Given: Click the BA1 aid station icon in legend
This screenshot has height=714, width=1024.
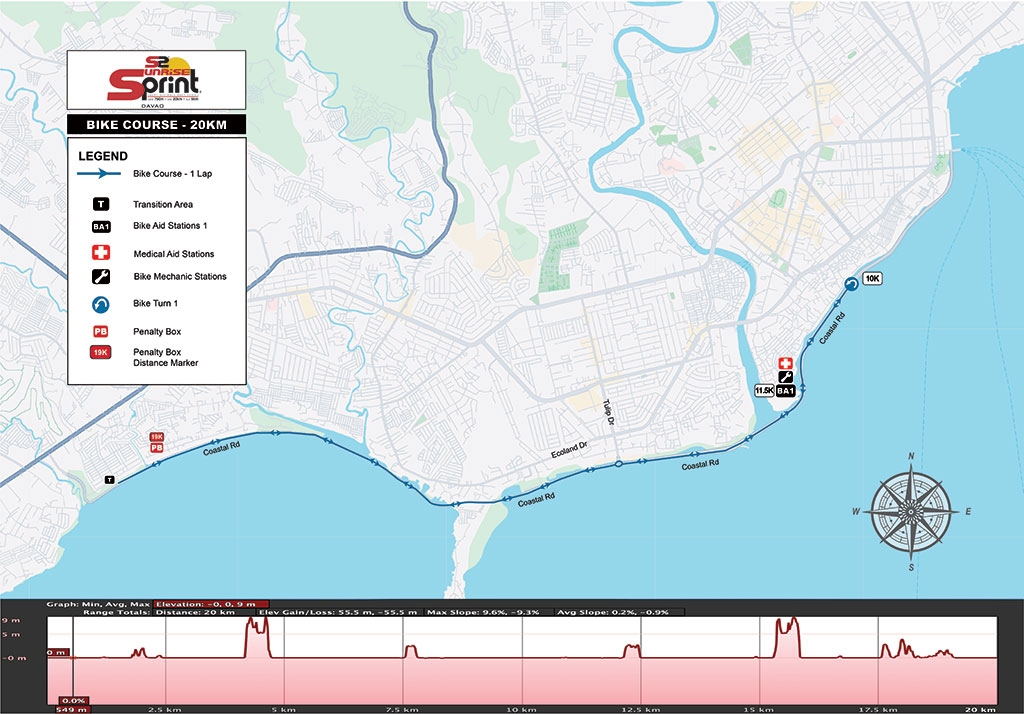Looking at the screenshot, I should [x=101, y=227].
